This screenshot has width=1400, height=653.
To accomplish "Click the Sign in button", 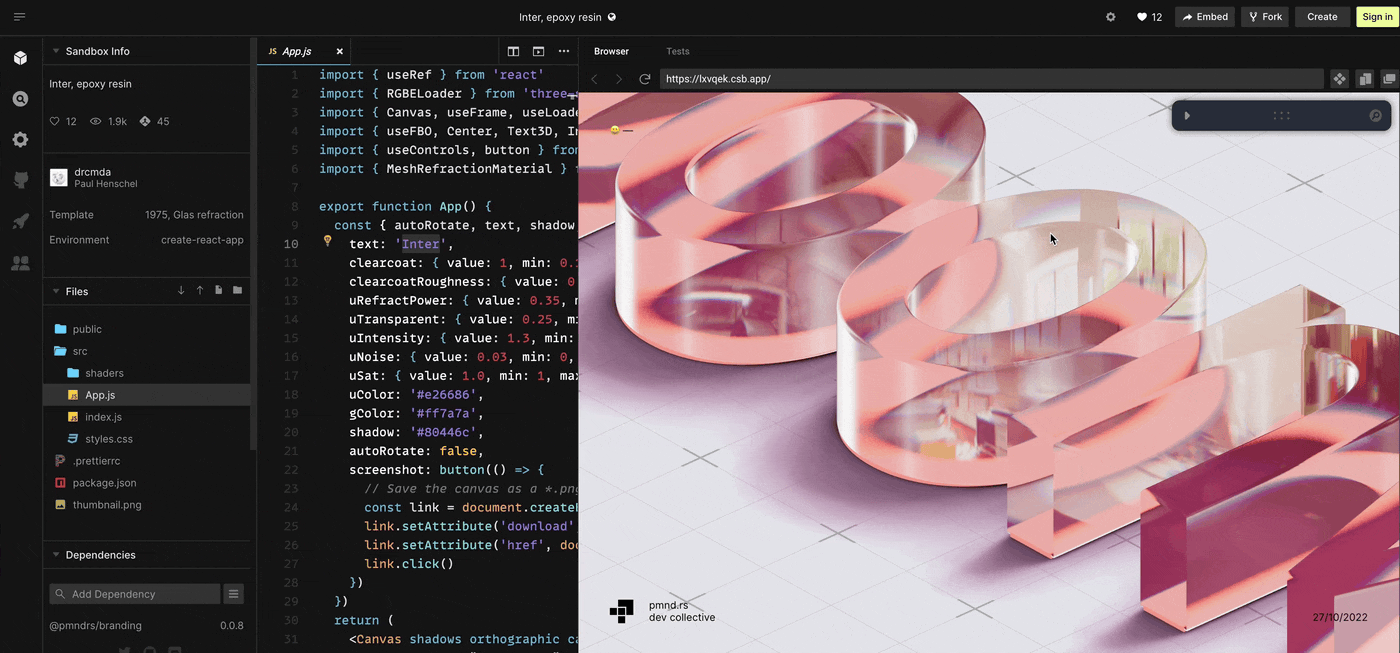I will click(1376, 17).
